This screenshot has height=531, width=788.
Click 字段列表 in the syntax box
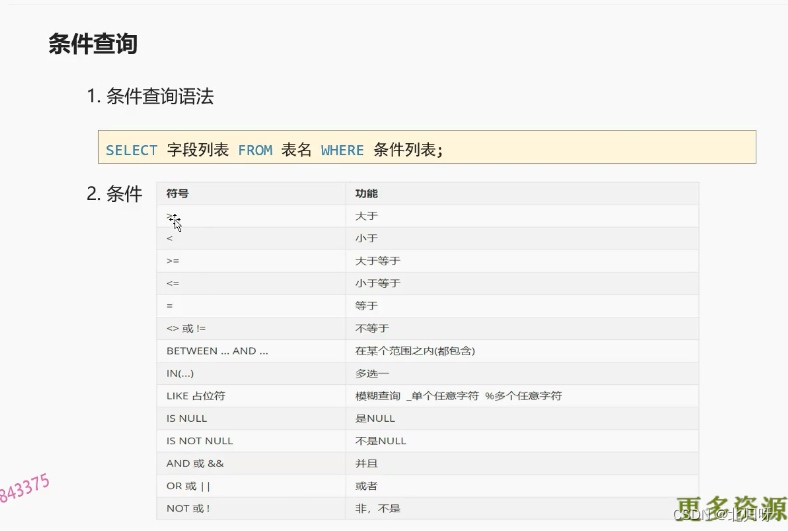click(x=198, y=150)
